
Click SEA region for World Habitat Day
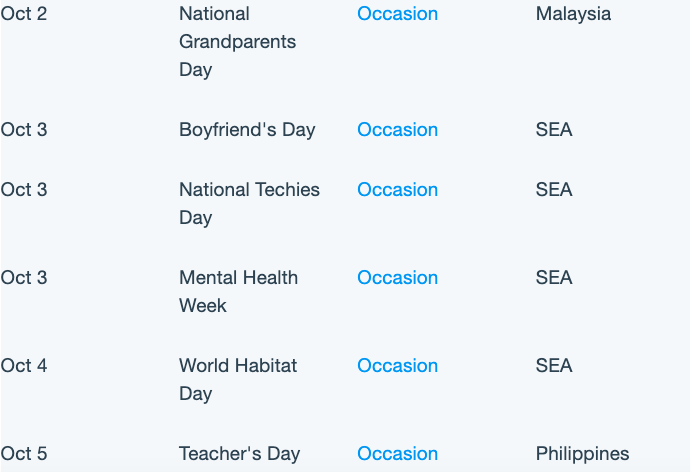pos(554,365)
